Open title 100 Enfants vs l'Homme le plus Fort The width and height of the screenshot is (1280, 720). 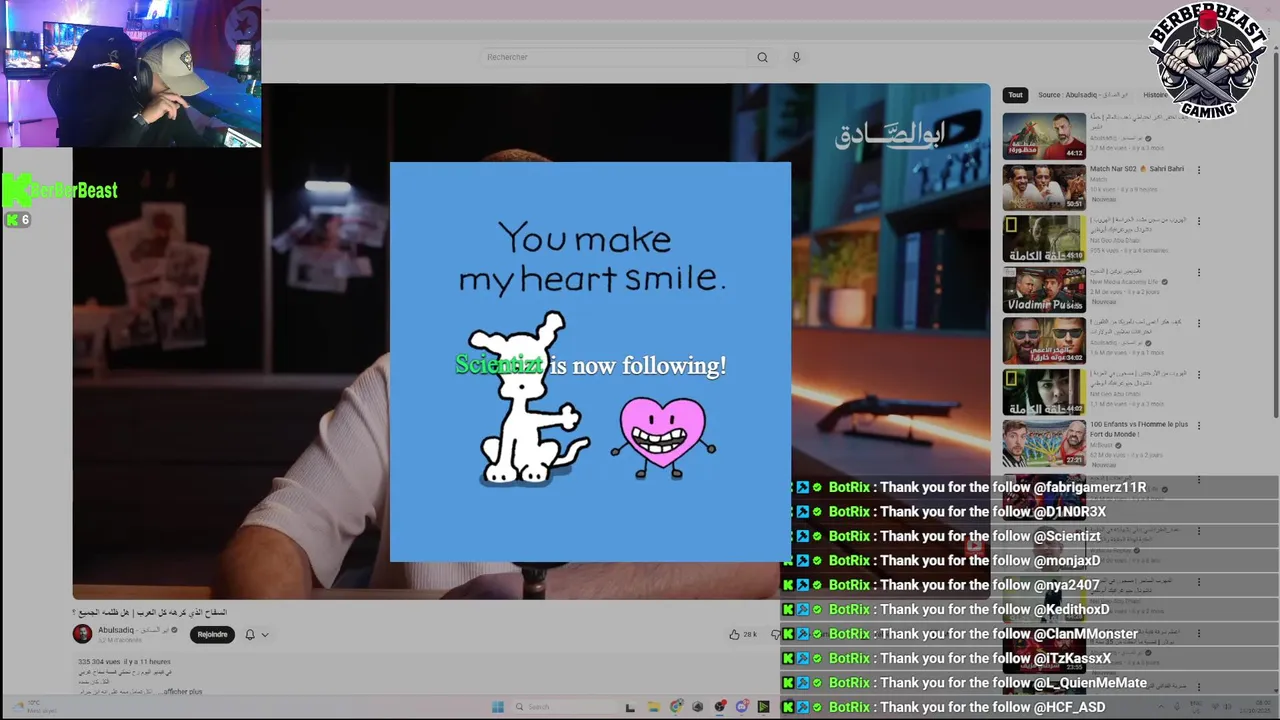[x=1139, y=429]
